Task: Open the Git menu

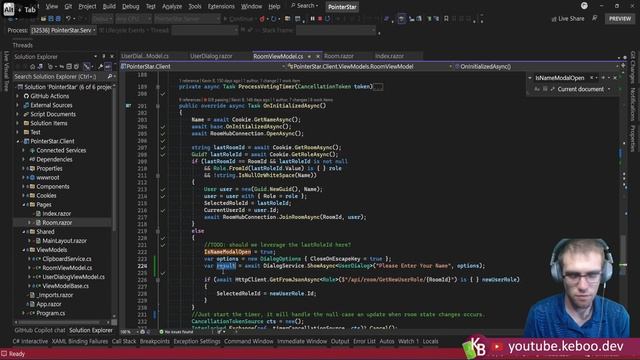Action: (68, 7)
